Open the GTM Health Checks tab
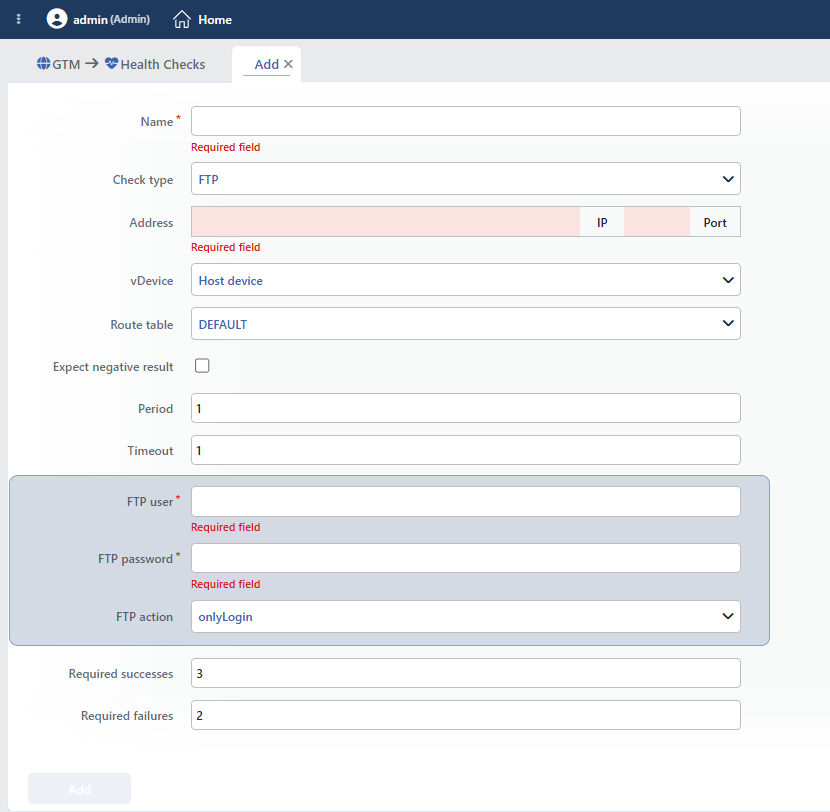 (x=121, y=64)
